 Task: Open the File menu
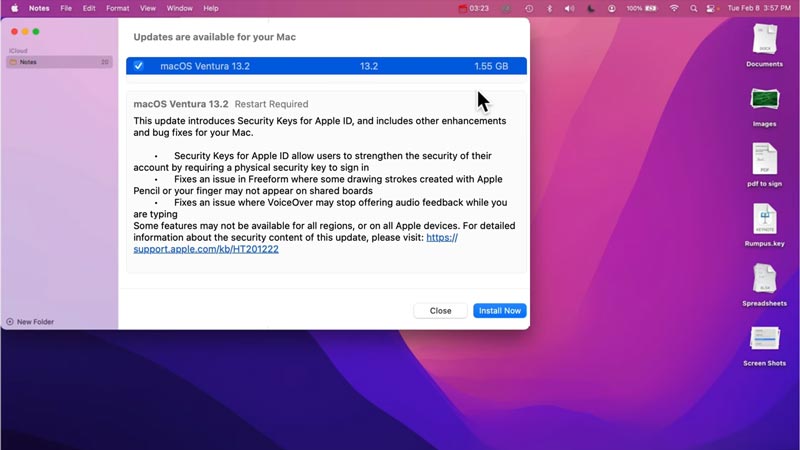point(66,8)
